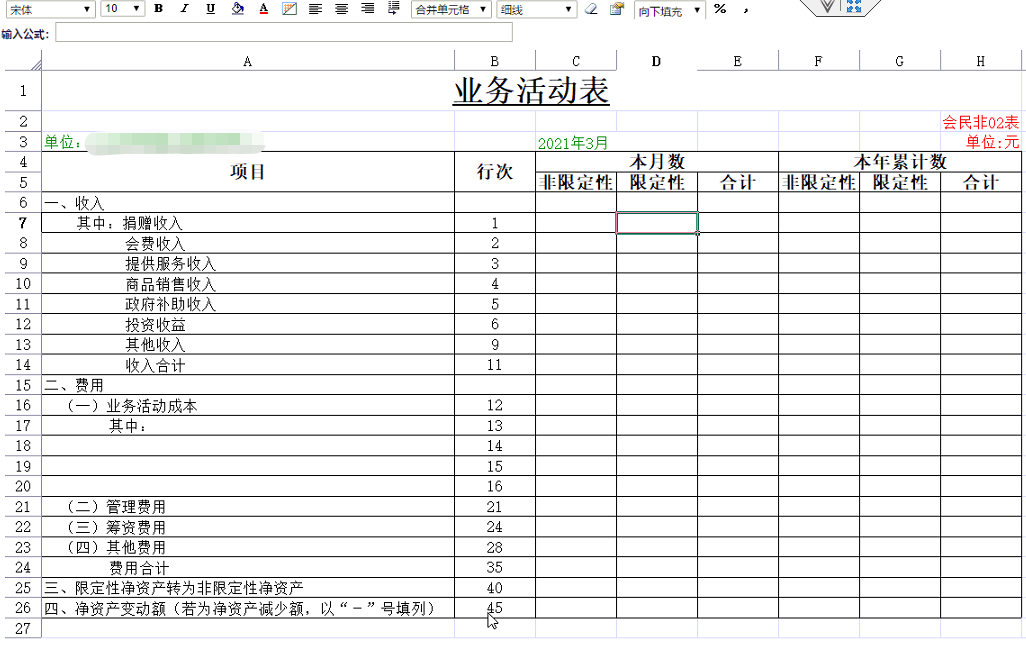This screenshot has height=645, width=1026.
Task: Click the 一、收入 cell
Action: (247, 203)
